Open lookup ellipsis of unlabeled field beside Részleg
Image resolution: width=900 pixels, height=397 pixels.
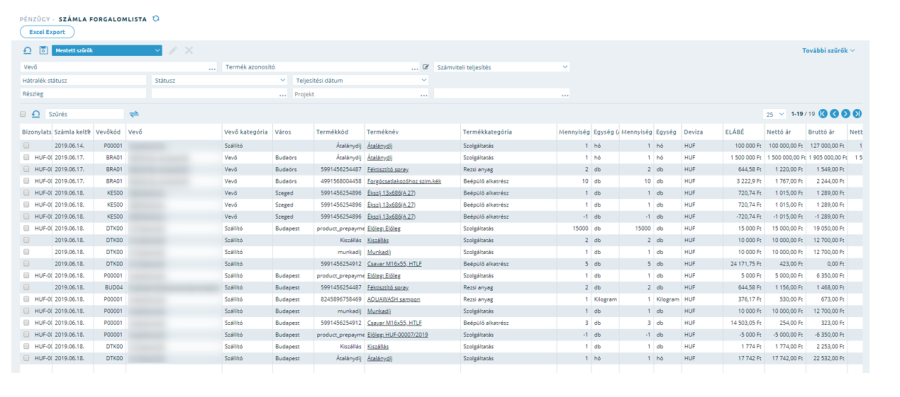pyautogui.click(x=282, y=94)
